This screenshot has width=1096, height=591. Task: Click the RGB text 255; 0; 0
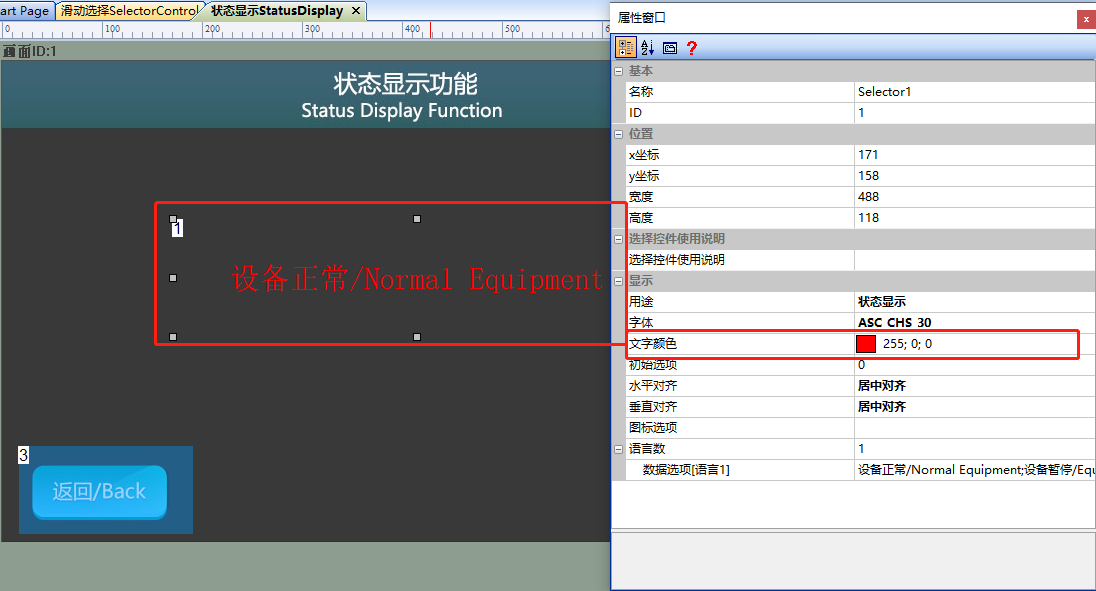pyautogui.click(x=907, y=344)
